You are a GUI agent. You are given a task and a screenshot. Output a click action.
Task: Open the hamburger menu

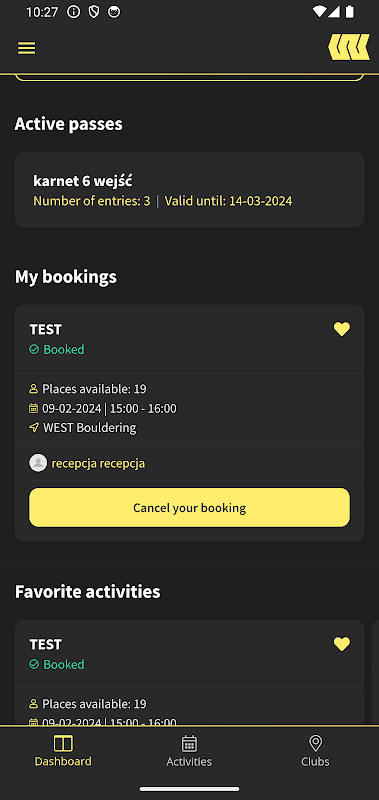coord(27,48)
